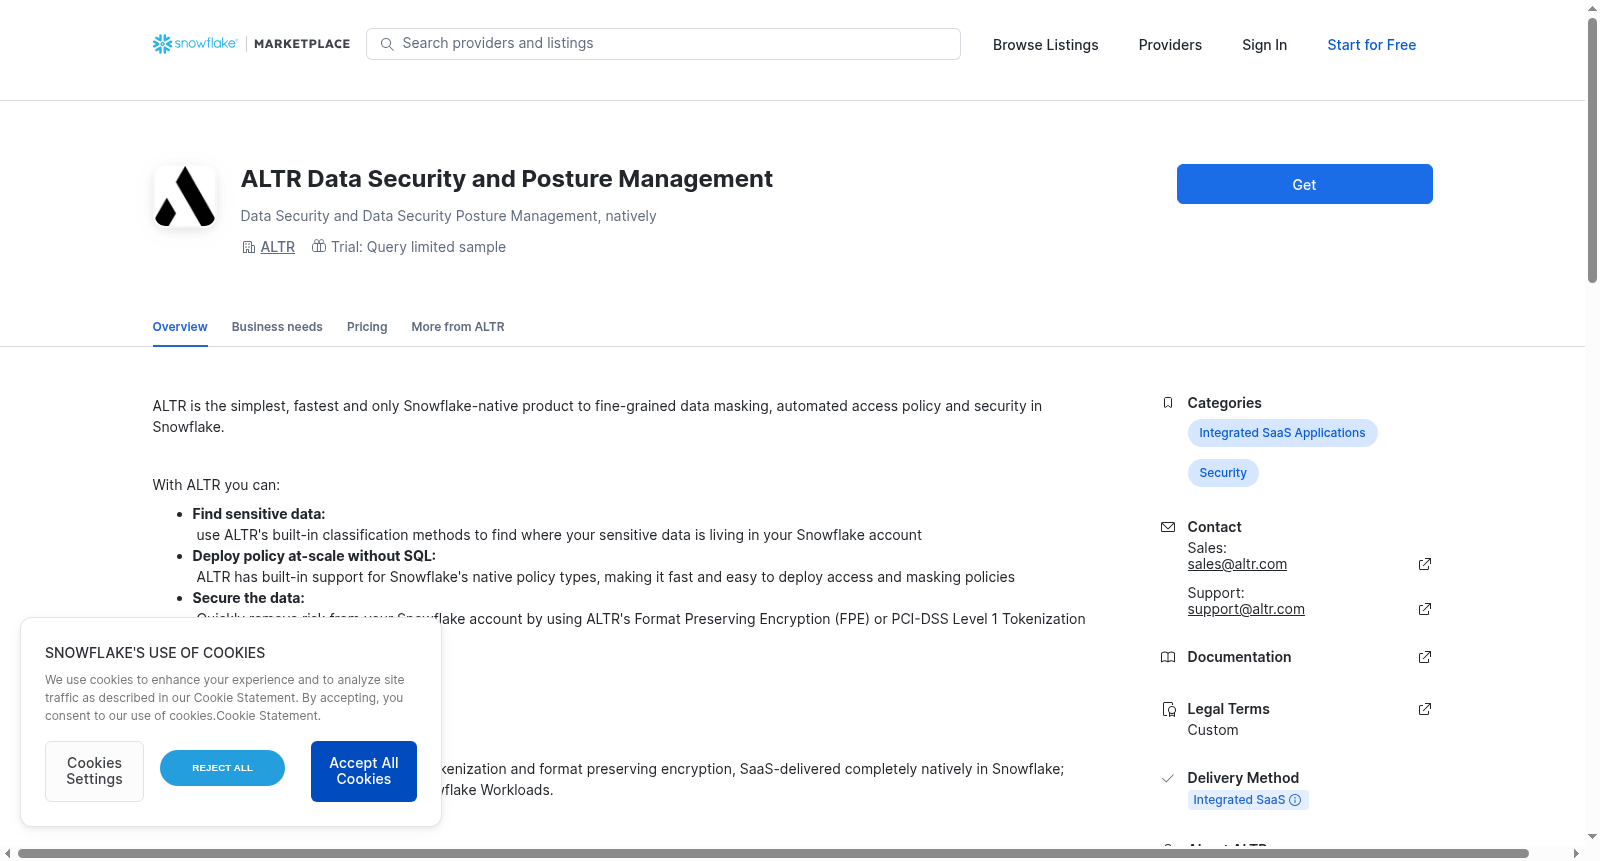Click the provider building icon beside ALTR
This screenshot has height=861, width=1600.
tap(249, 247)
